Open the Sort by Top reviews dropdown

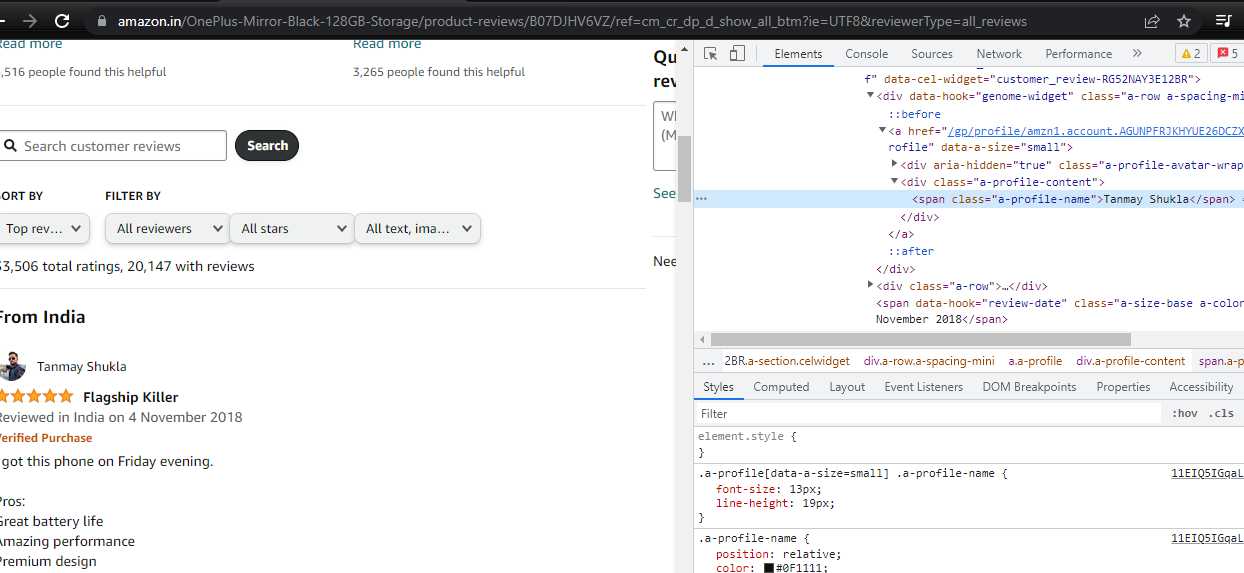[44, 229]
